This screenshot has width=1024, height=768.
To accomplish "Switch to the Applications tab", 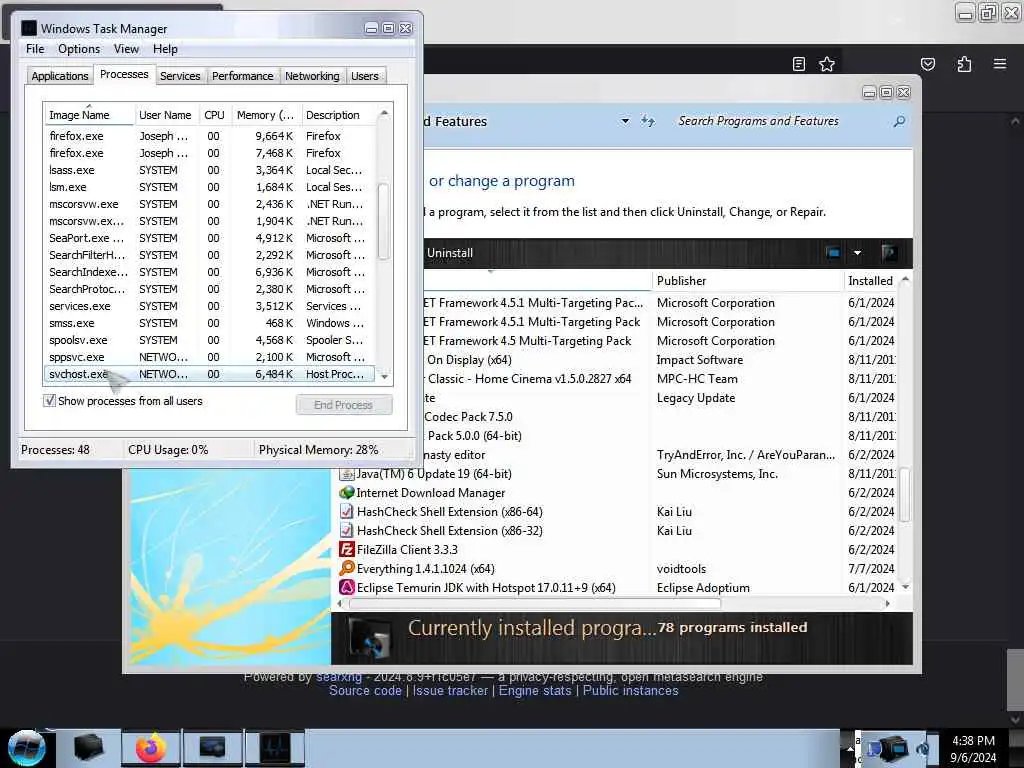I will click(59, 76).
